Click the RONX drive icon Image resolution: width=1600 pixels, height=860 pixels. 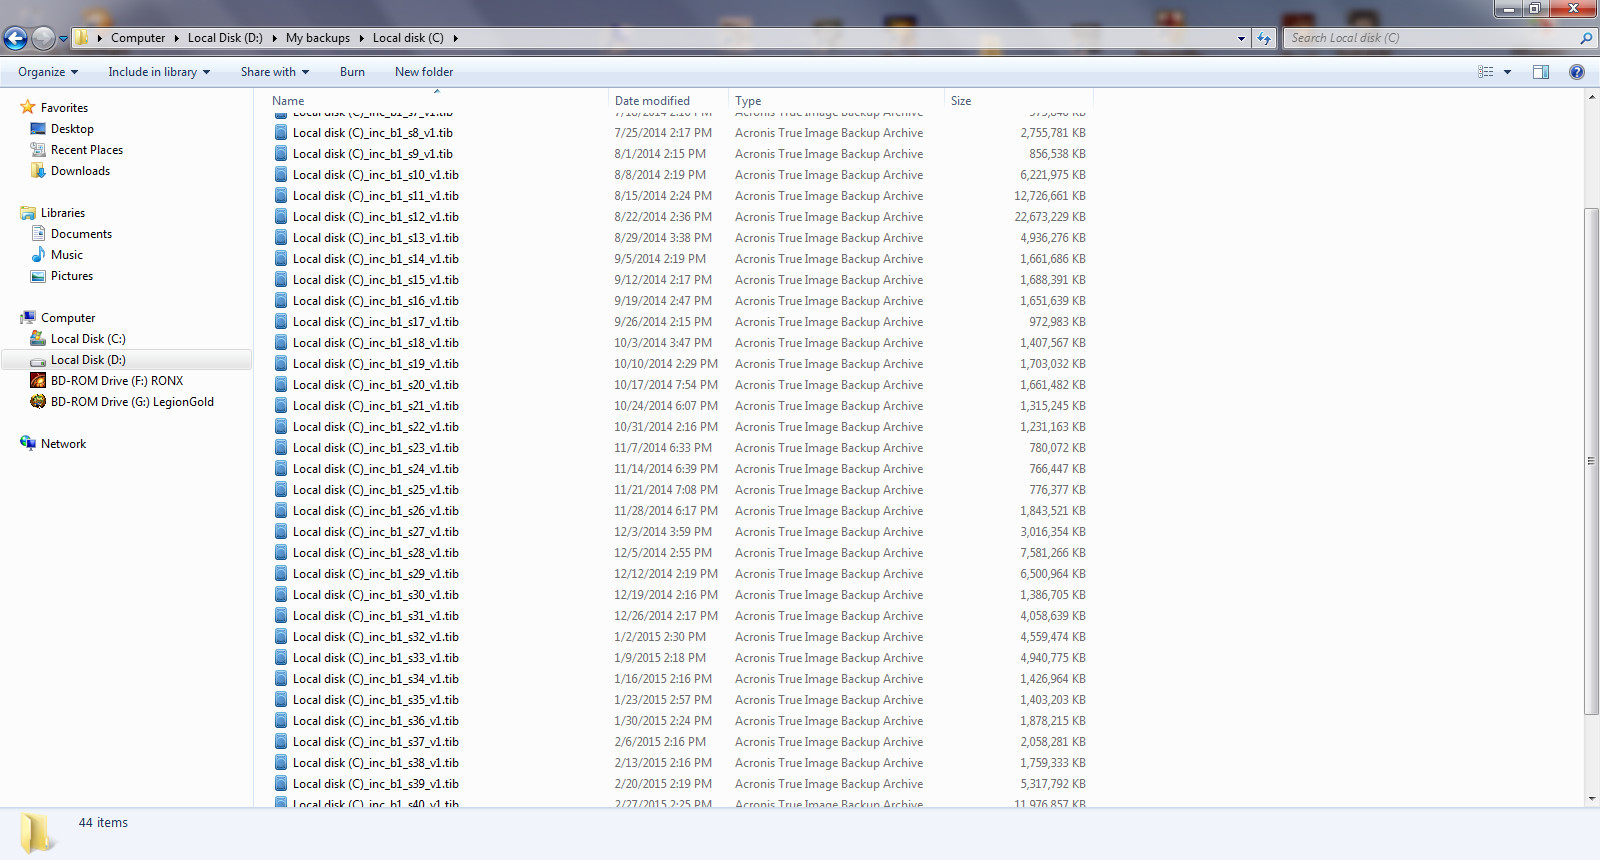tap(38, 380)
